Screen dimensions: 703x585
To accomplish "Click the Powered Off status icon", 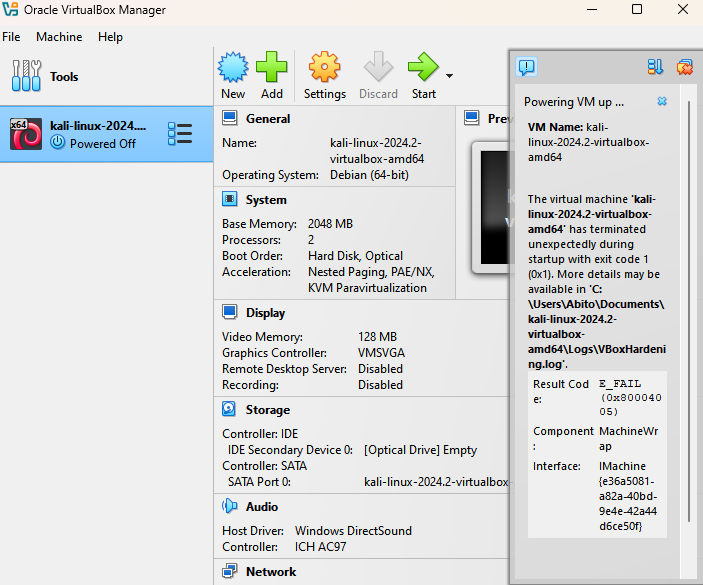I will (57, 142).
